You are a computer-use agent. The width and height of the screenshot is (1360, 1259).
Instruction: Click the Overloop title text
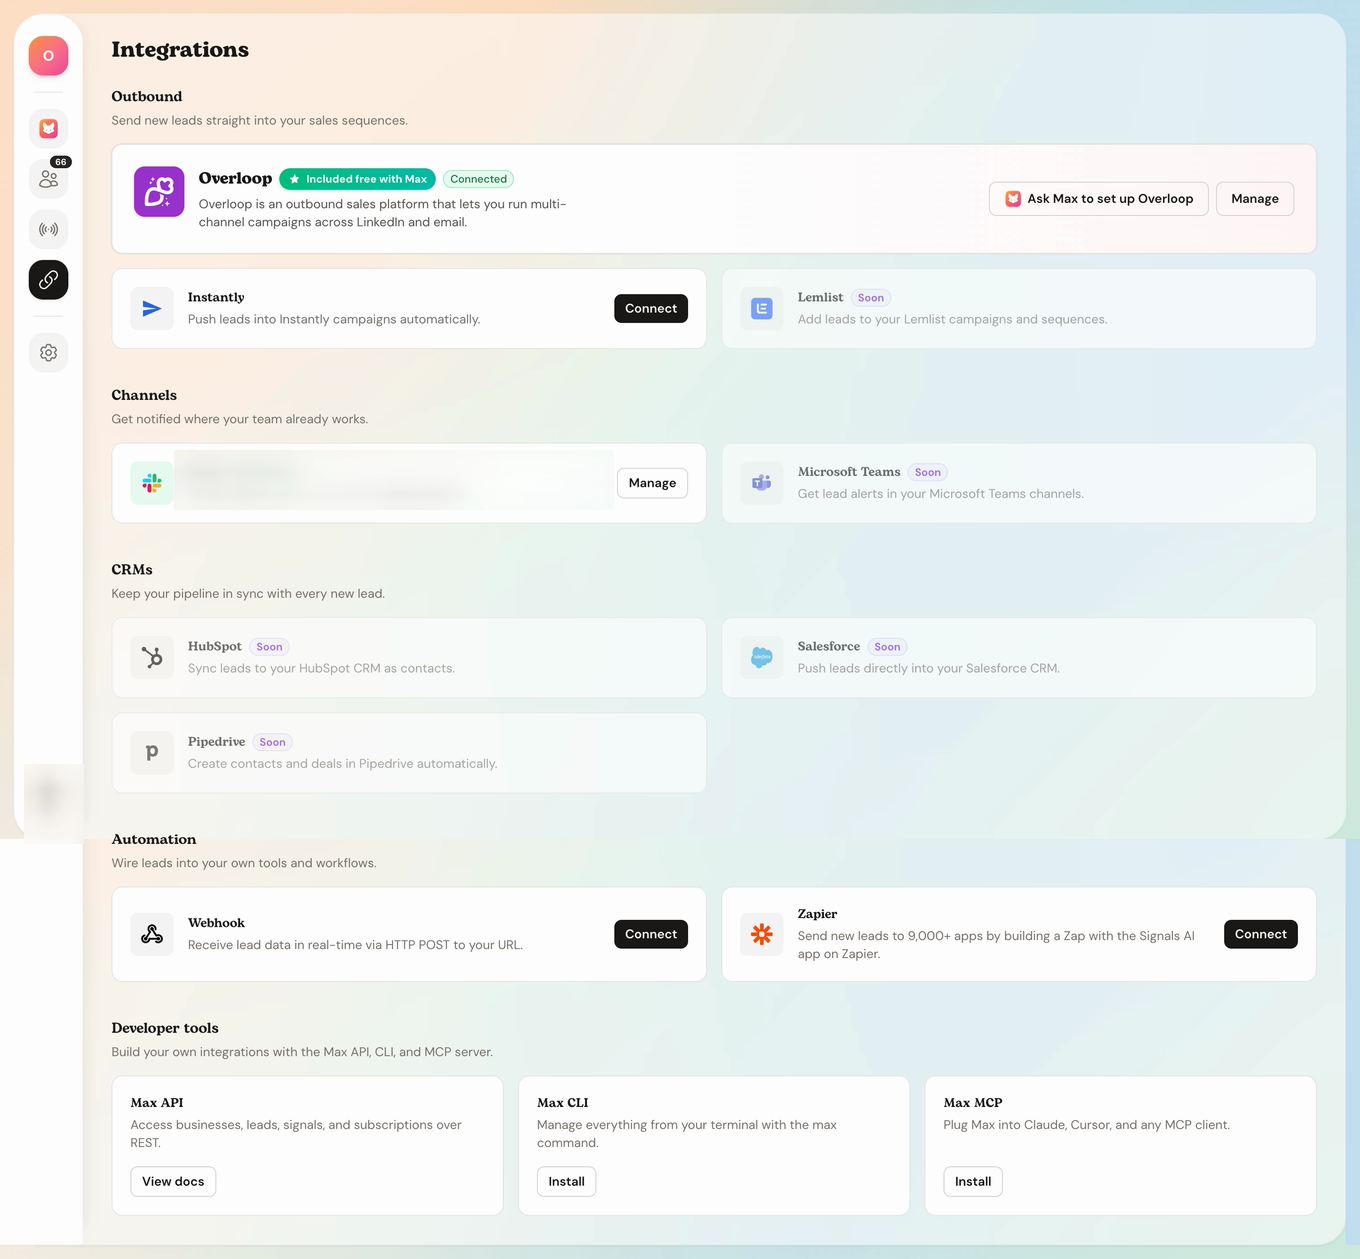235,178
